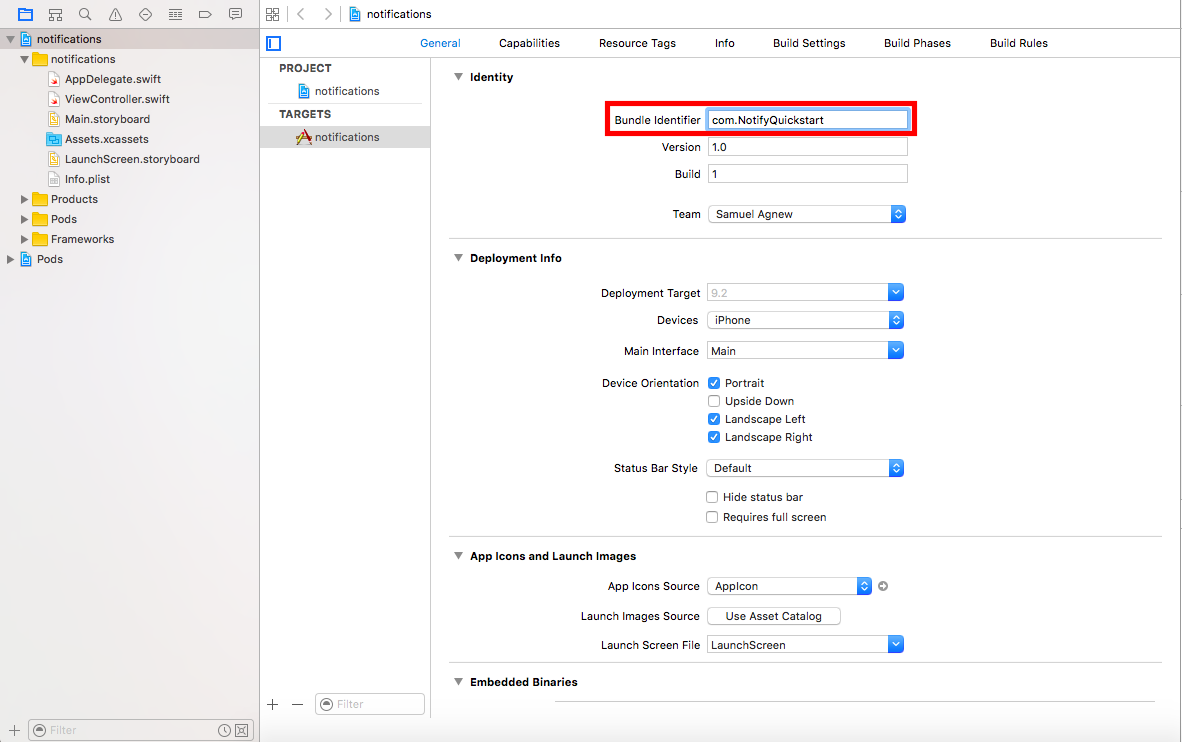The width and height of the screenshot is (1182, 742).
Task: Select Assets.xcassets in the navigator
Action: click(106, 139)
